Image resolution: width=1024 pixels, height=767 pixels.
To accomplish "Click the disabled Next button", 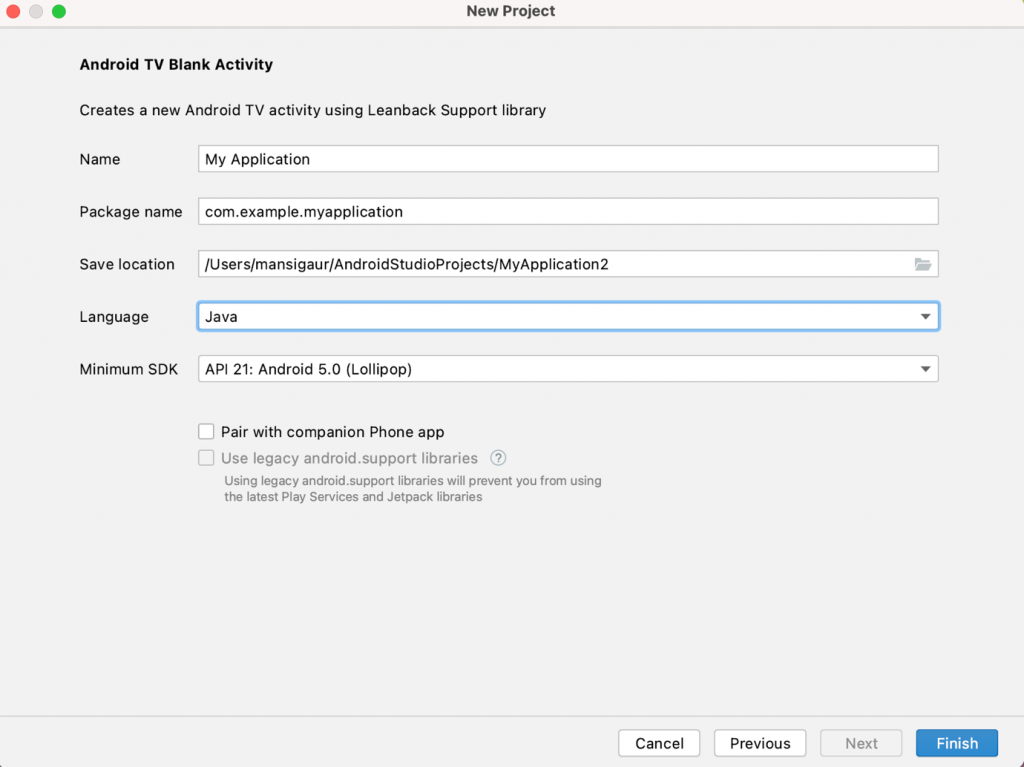I will (861, 743).
